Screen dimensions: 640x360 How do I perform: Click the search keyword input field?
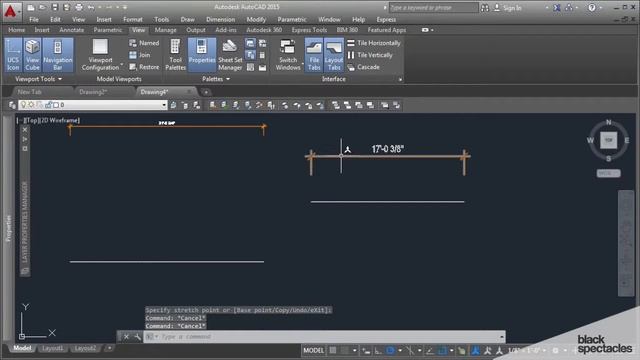click(433, 7)
